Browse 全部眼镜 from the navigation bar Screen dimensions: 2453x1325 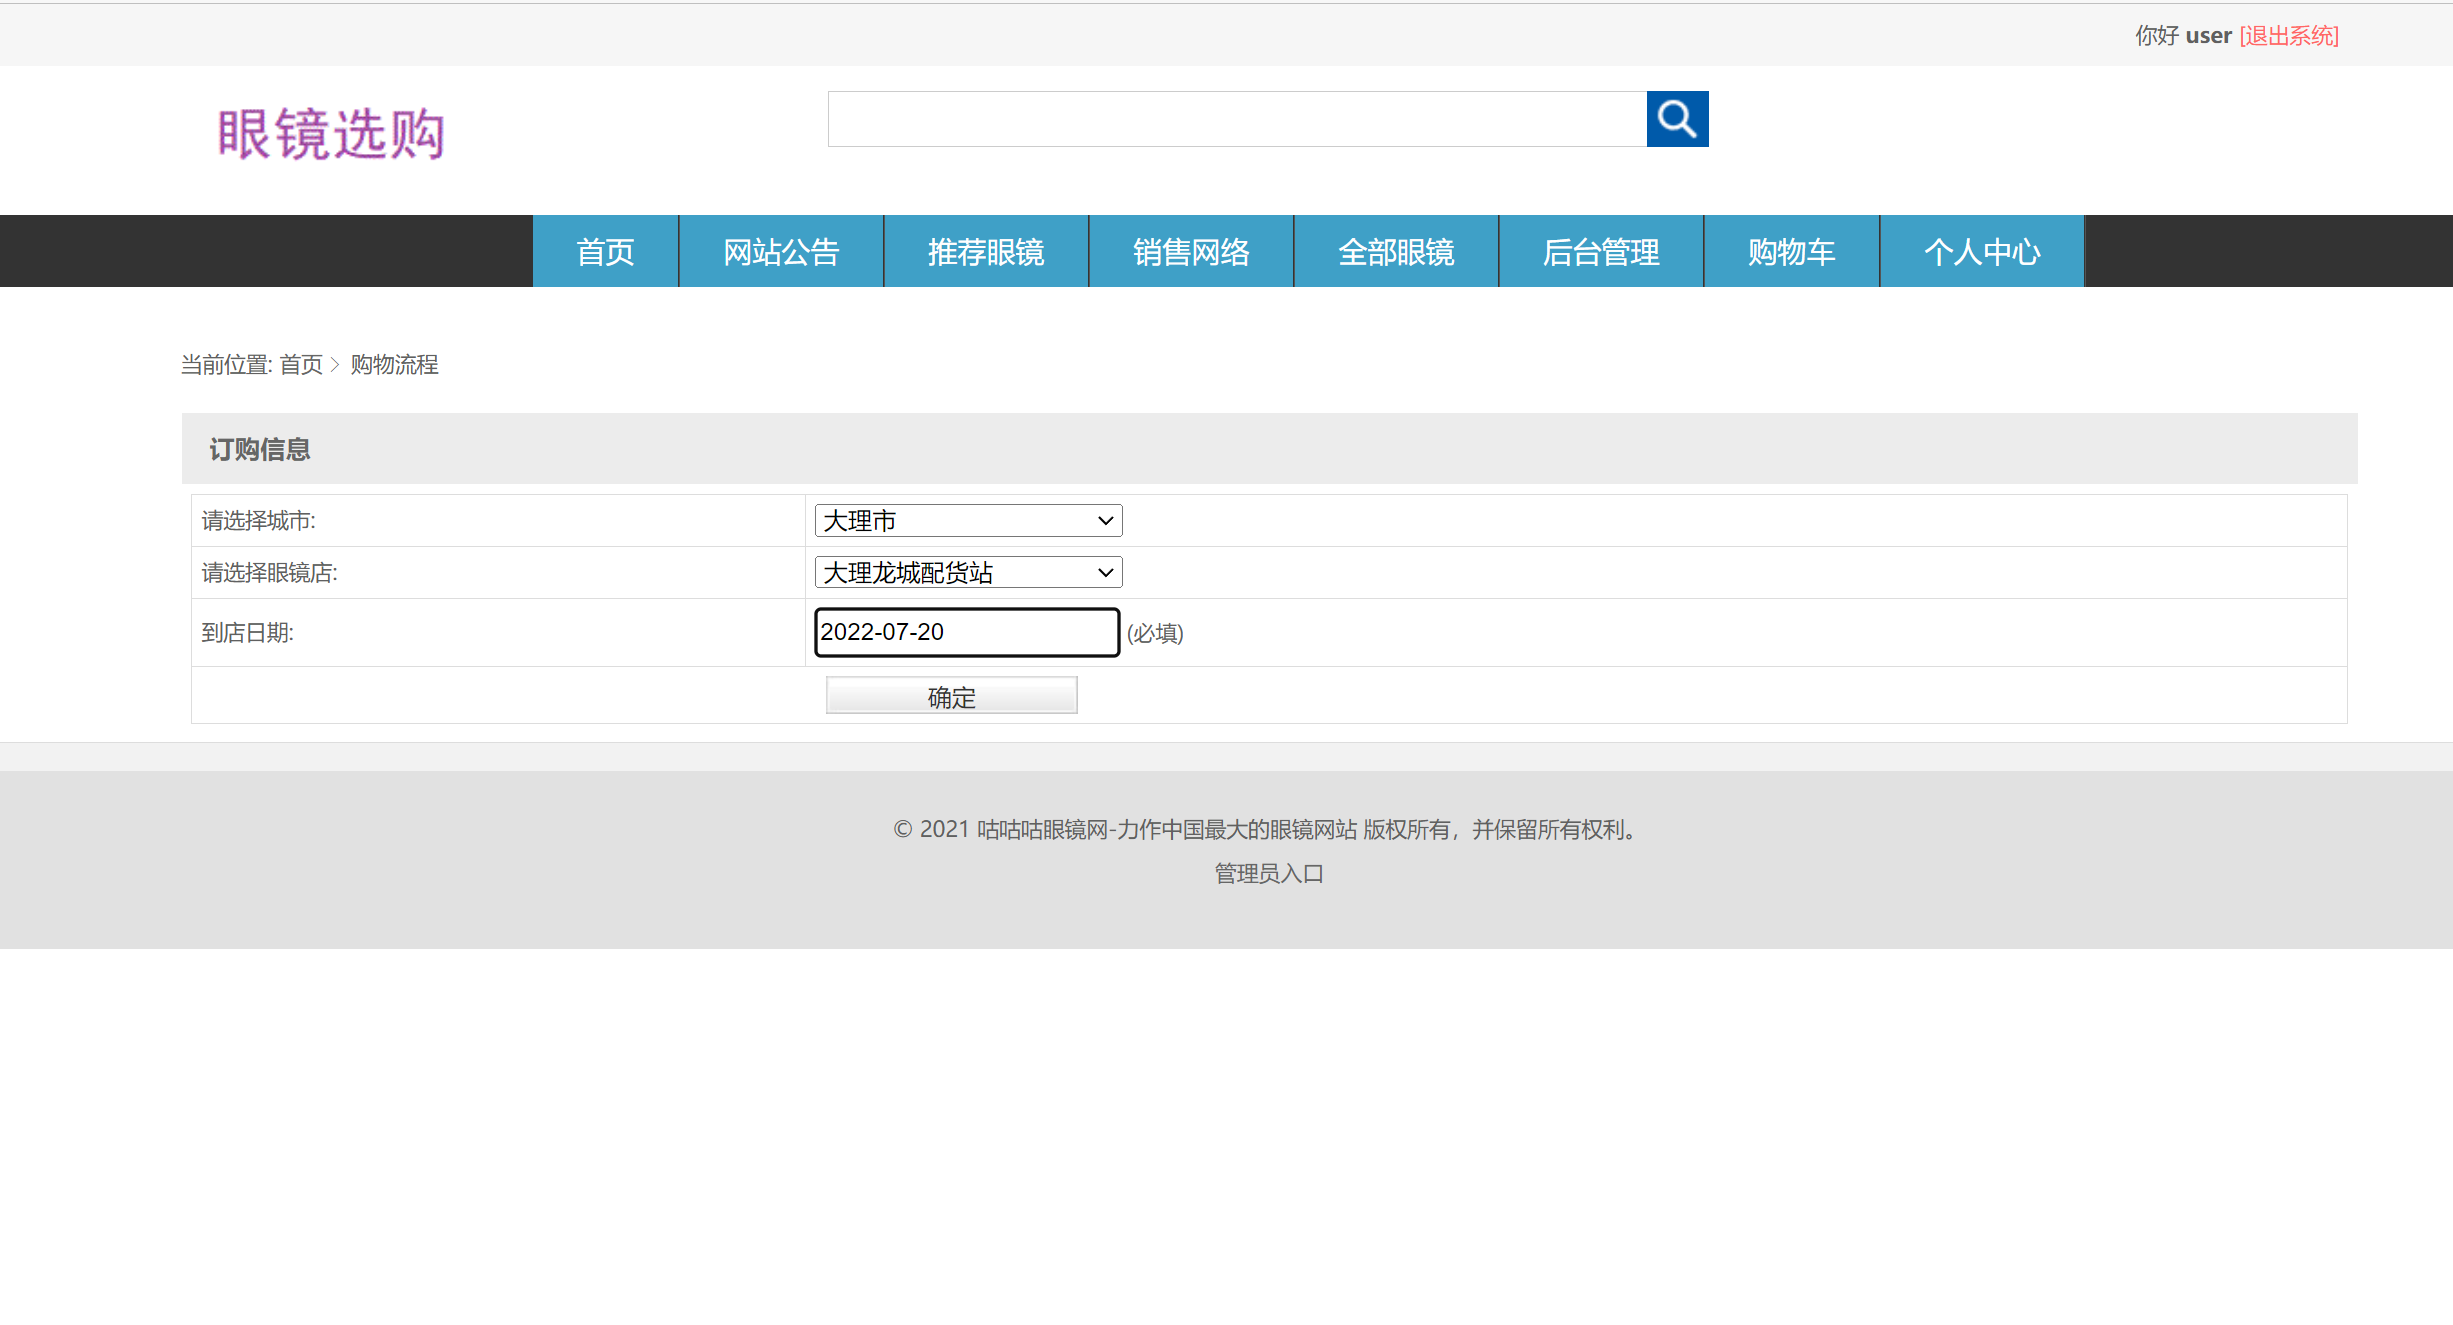click(1396, 251)
